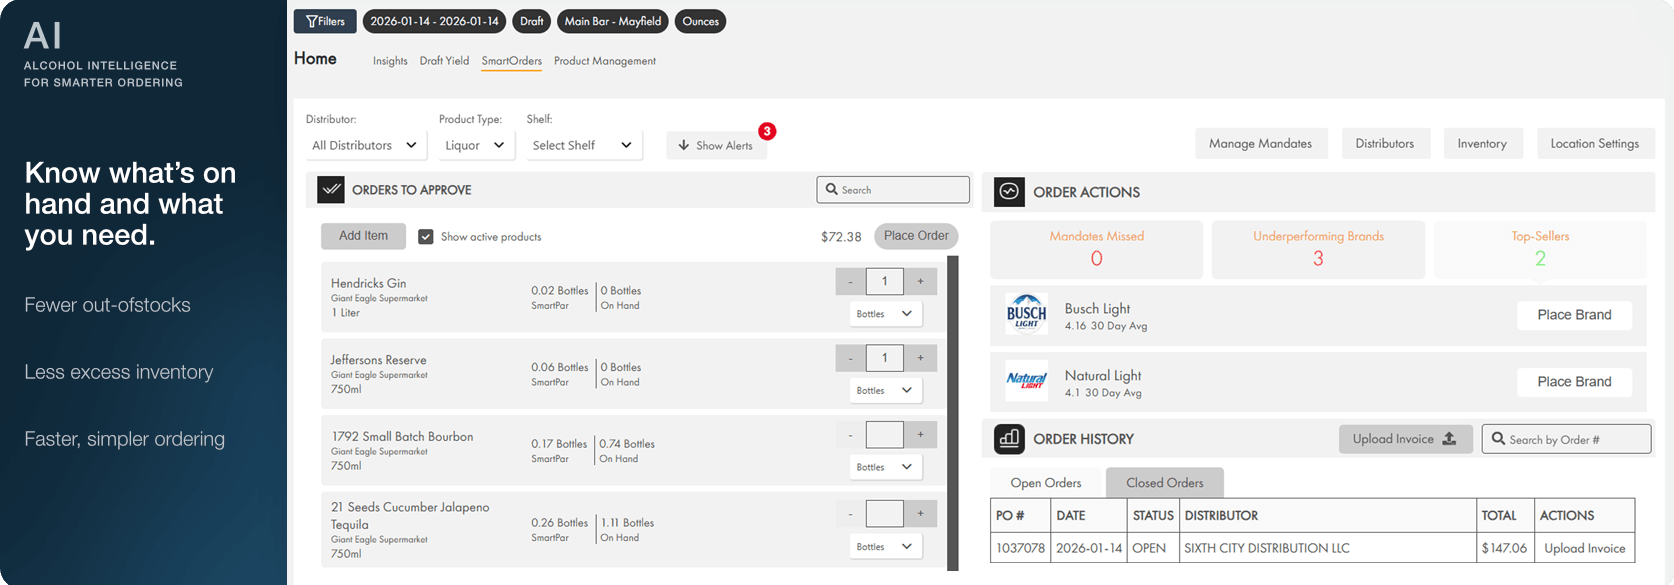Increase Jeffersons Reserve quantity with plus
Viewport: 1674px width, 585px height.
coord(921,358)
